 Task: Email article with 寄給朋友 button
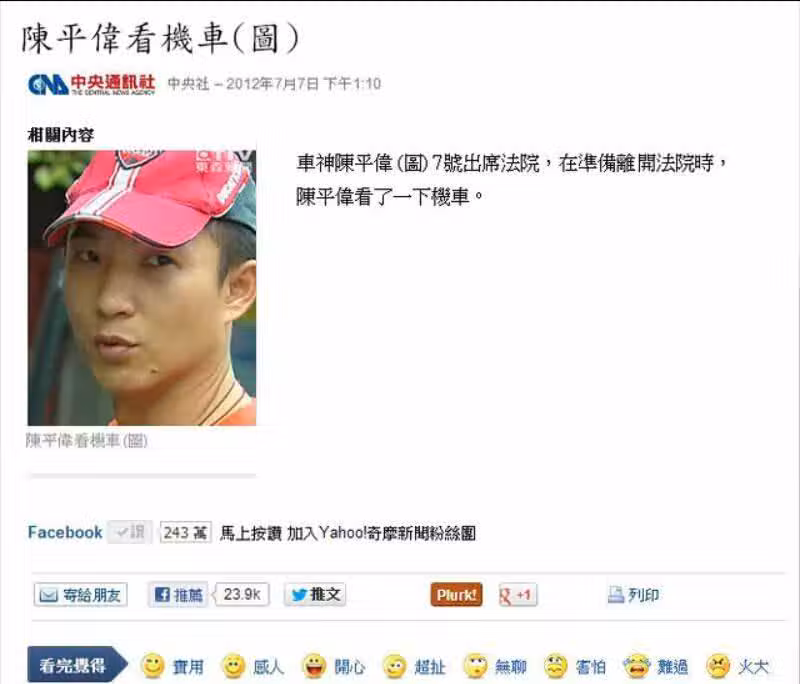(x=81, y=595)
